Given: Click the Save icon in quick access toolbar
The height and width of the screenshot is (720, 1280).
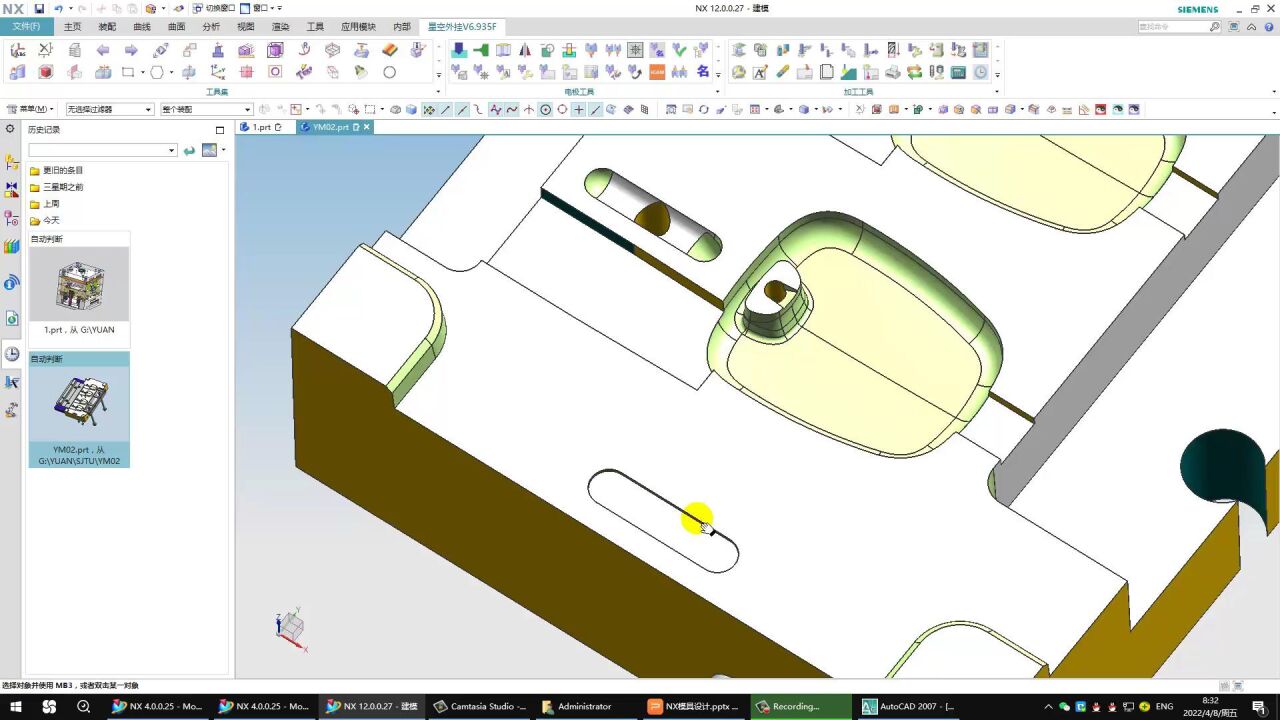Looking at the screenshot, I should coord(39,8).
